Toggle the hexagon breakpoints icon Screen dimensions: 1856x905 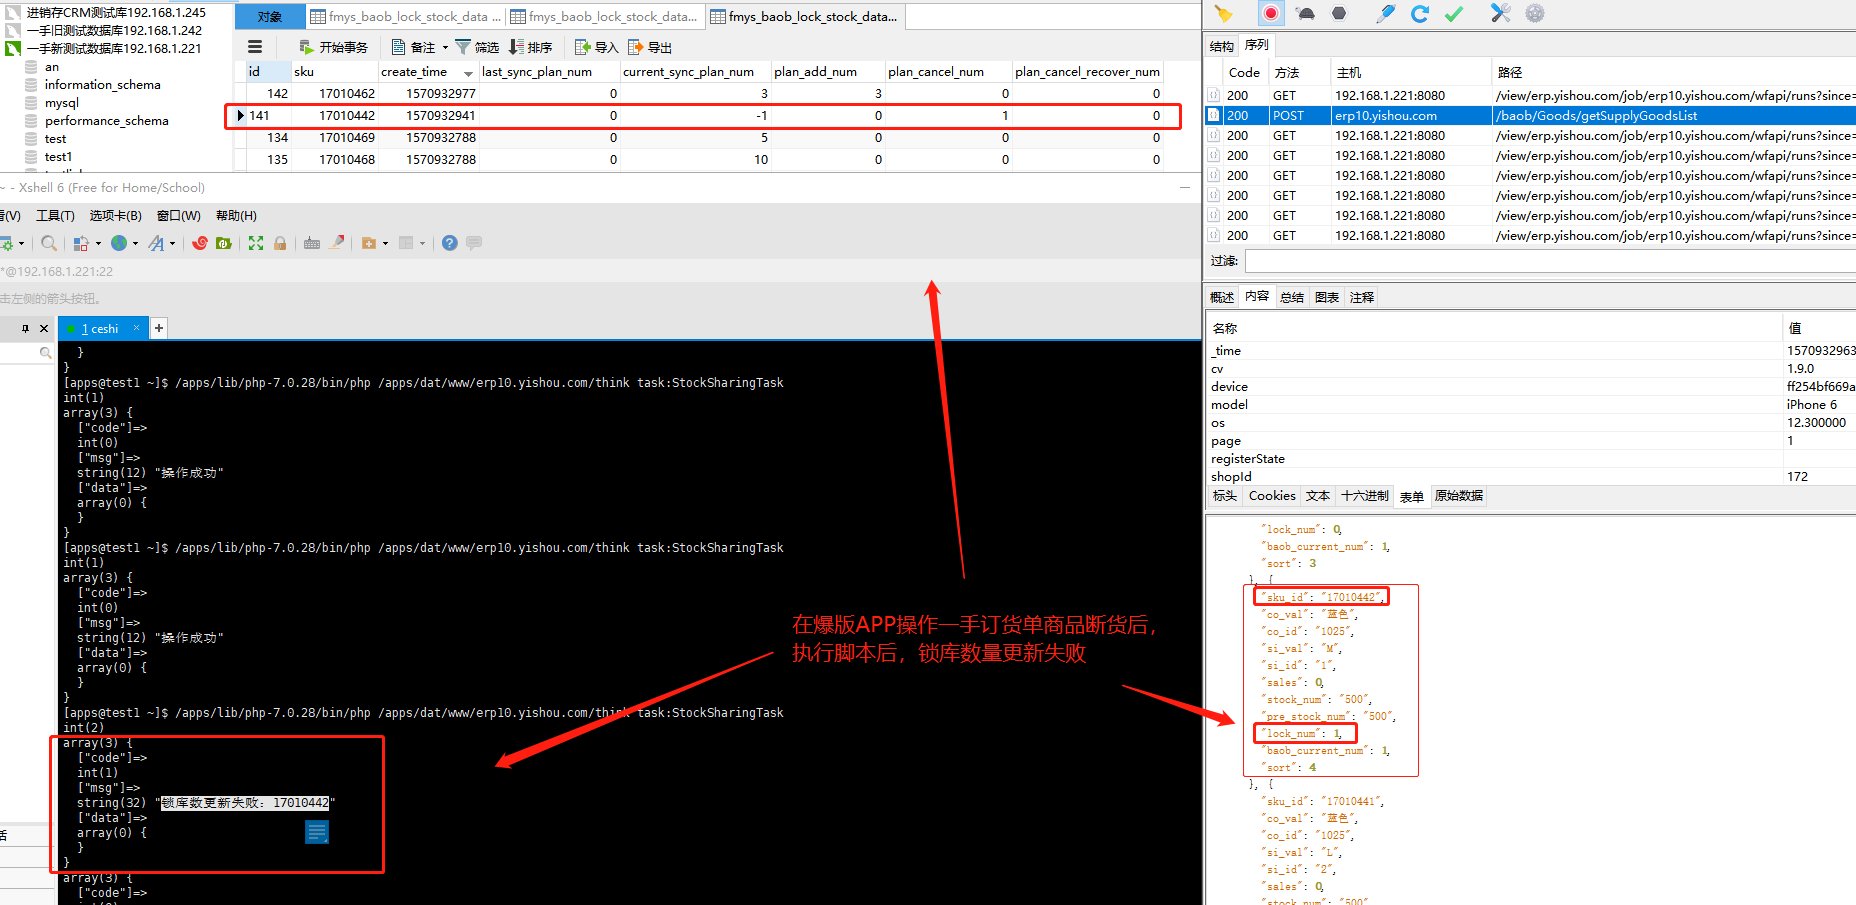[x=1339, y=13]
